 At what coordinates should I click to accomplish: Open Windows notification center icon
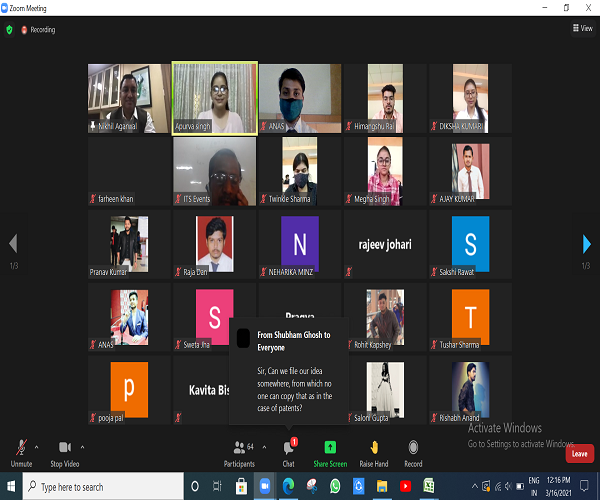tap(584, 486)
